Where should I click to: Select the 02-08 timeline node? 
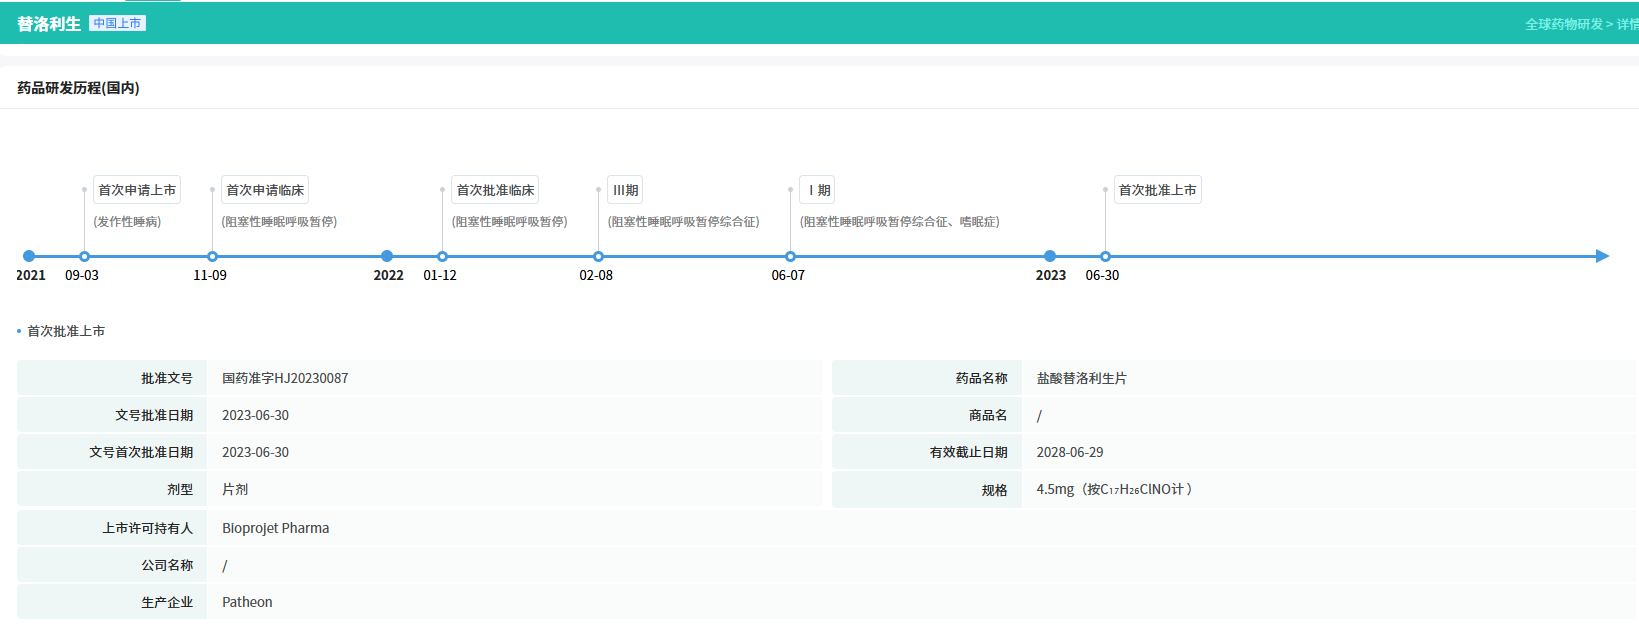(598, 257)
